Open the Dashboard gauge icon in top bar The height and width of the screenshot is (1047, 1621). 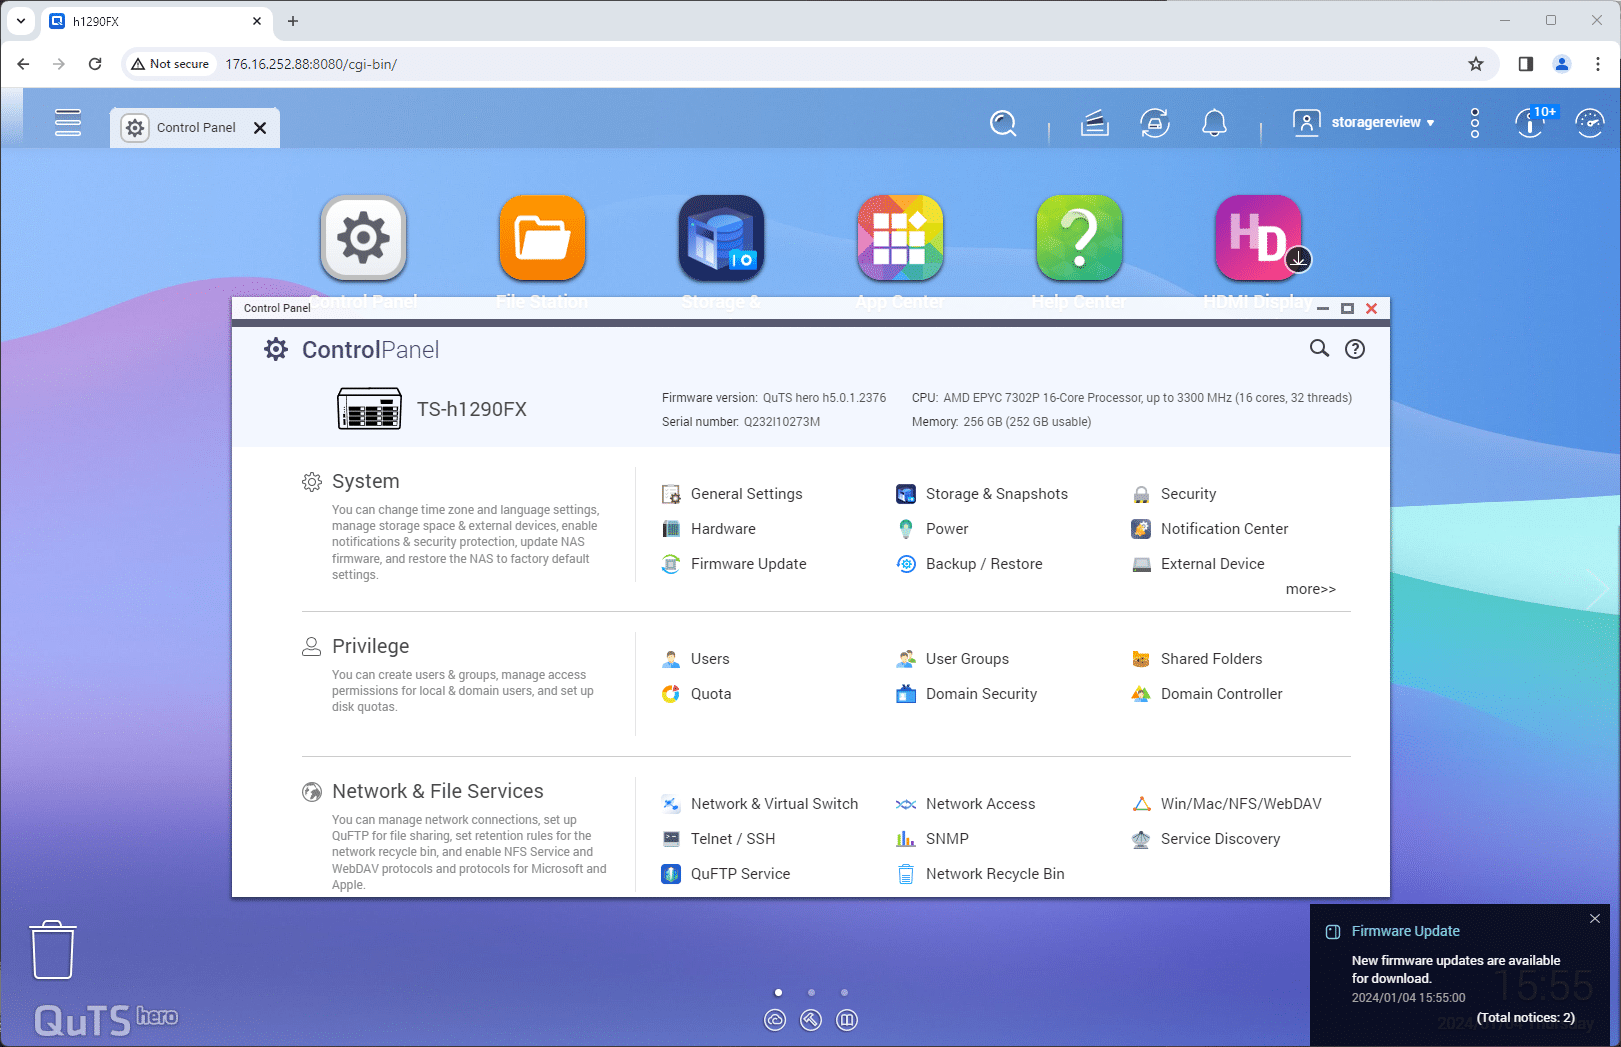pos(1590,123)
